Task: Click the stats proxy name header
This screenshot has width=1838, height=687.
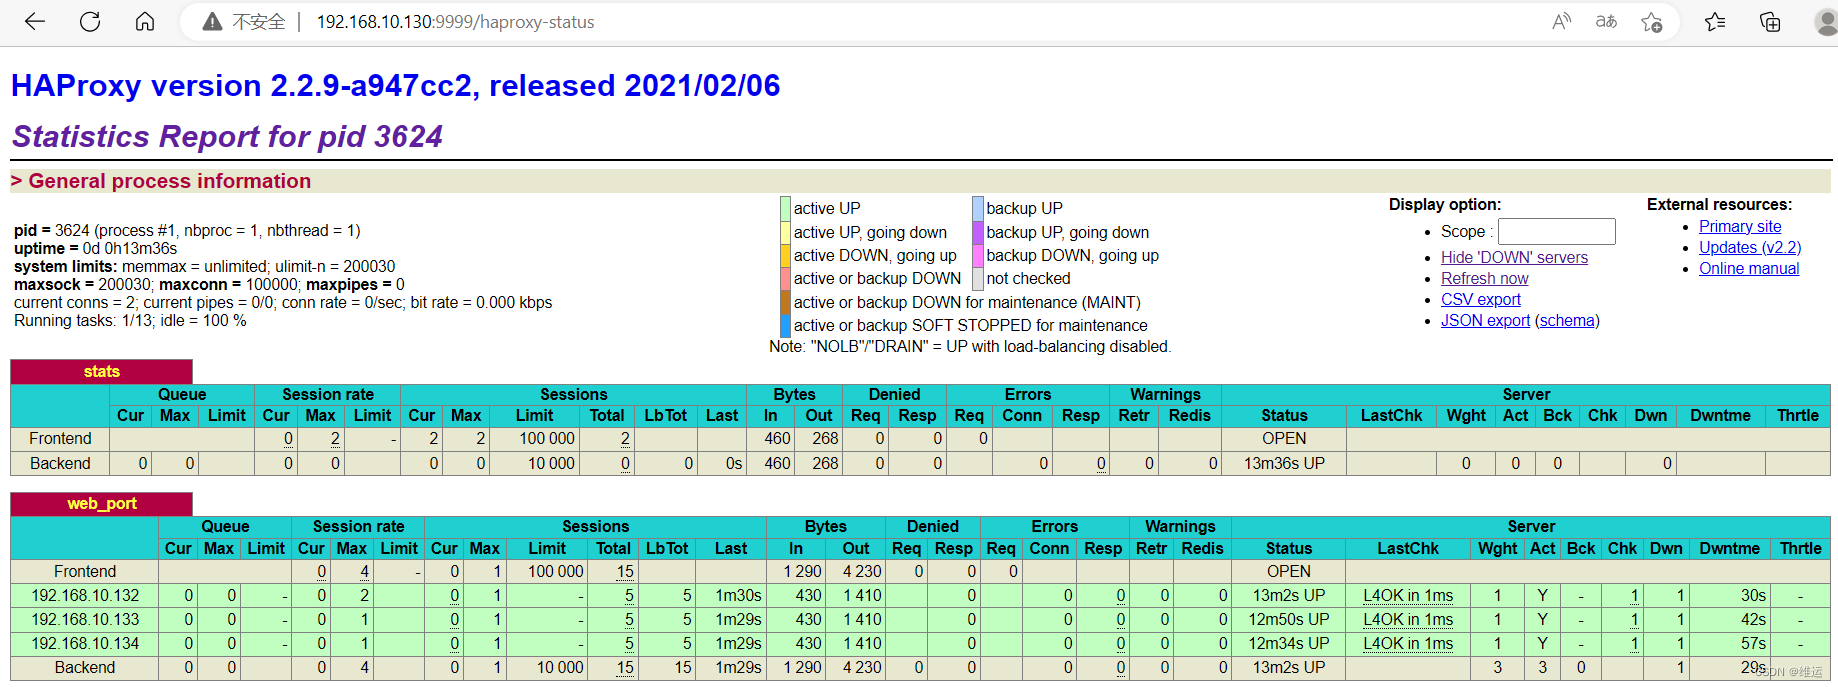Action: point(101,371)
